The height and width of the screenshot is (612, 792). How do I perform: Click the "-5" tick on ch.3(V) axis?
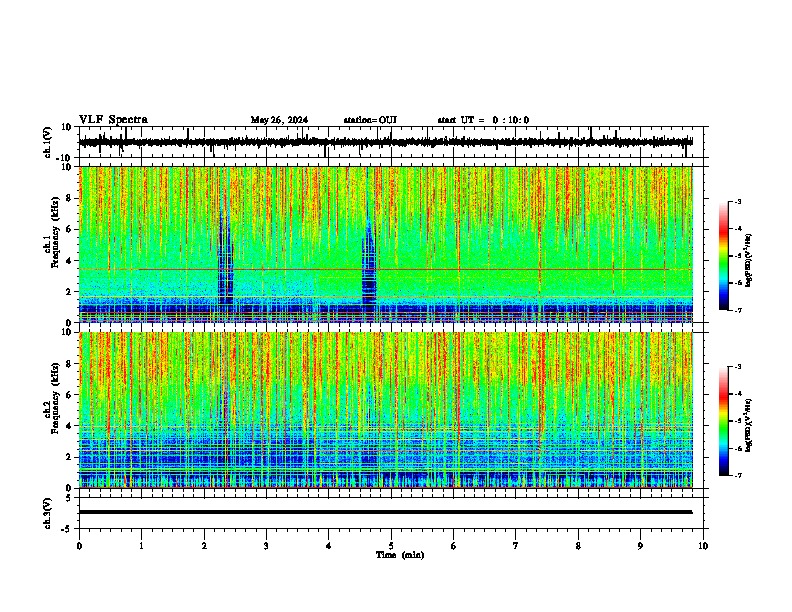tap(68, 528)
